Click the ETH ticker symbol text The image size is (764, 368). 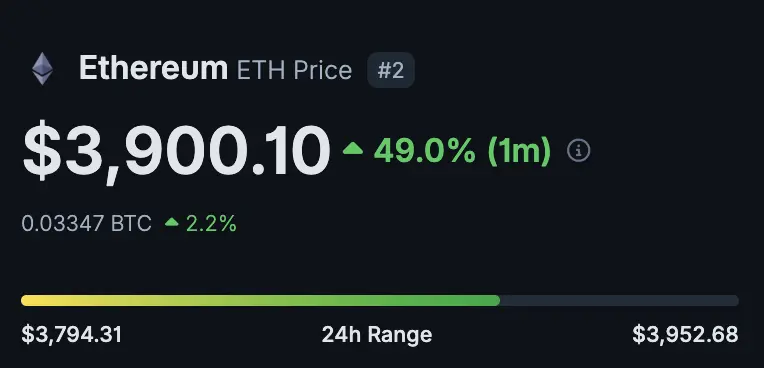click(x=261, y=70)
